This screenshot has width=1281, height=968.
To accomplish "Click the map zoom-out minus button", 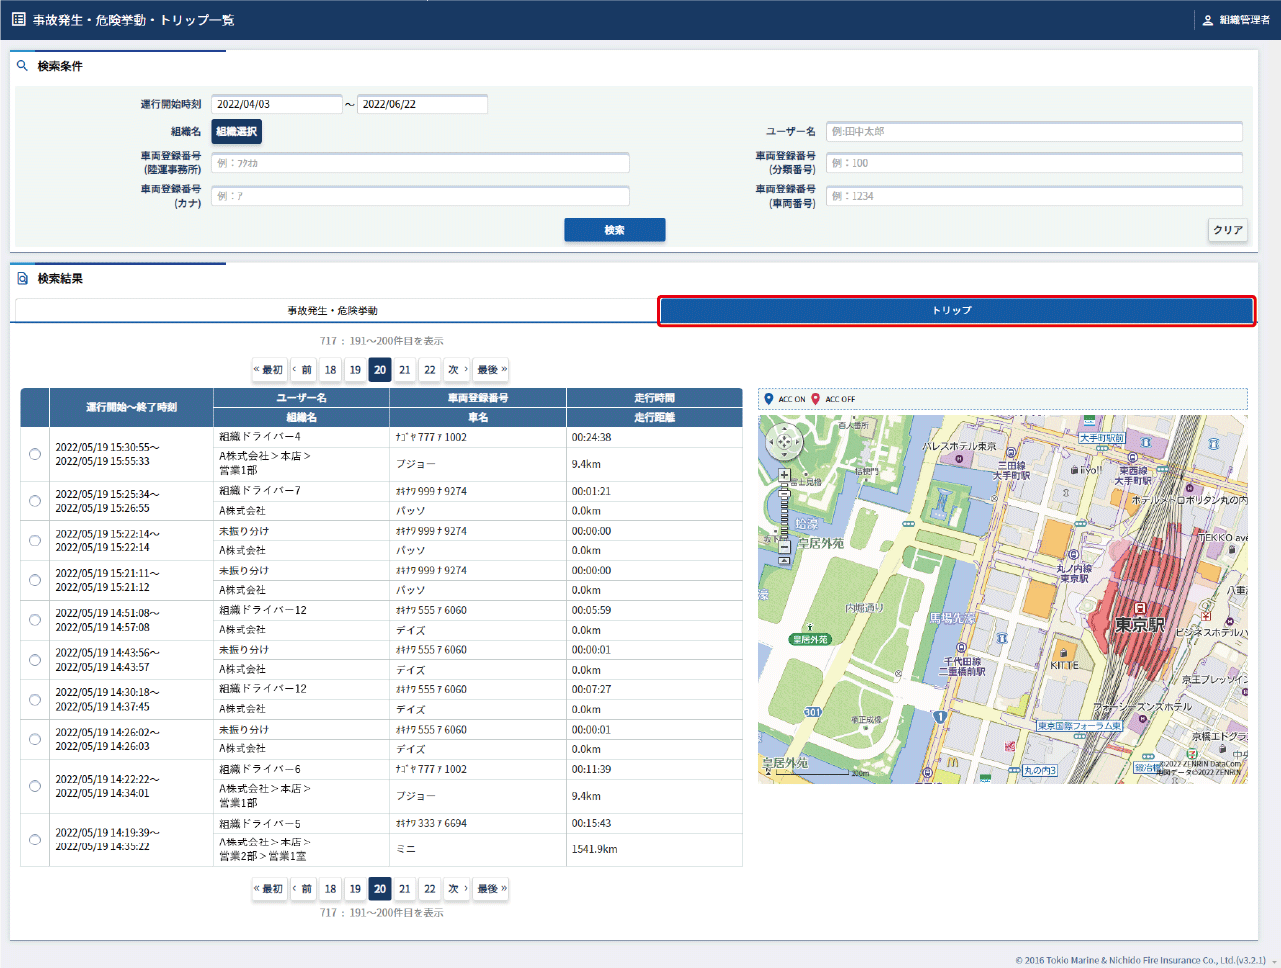I will (784, 546).
